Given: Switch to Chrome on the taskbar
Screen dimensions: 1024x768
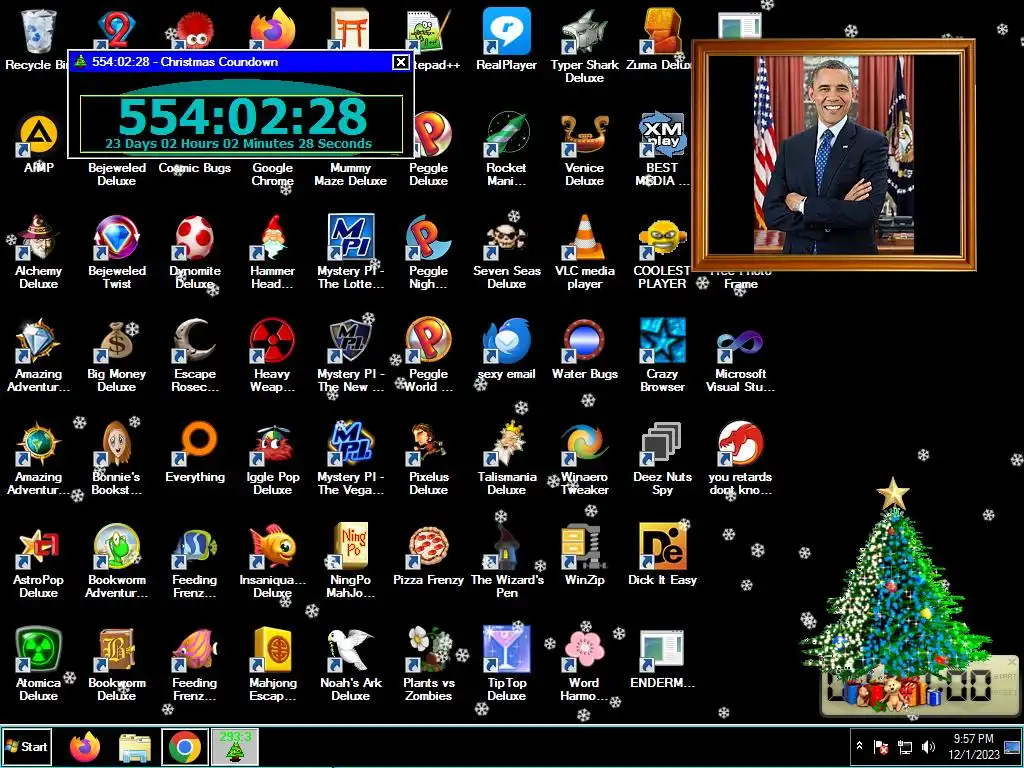Looking at the screenshot, I should point(185,747).
